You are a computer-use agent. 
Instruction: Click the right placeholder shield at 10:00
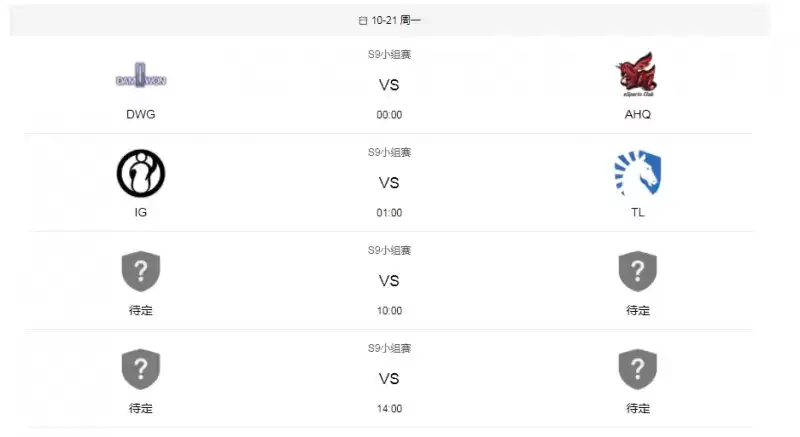click(x=637, y=271)
